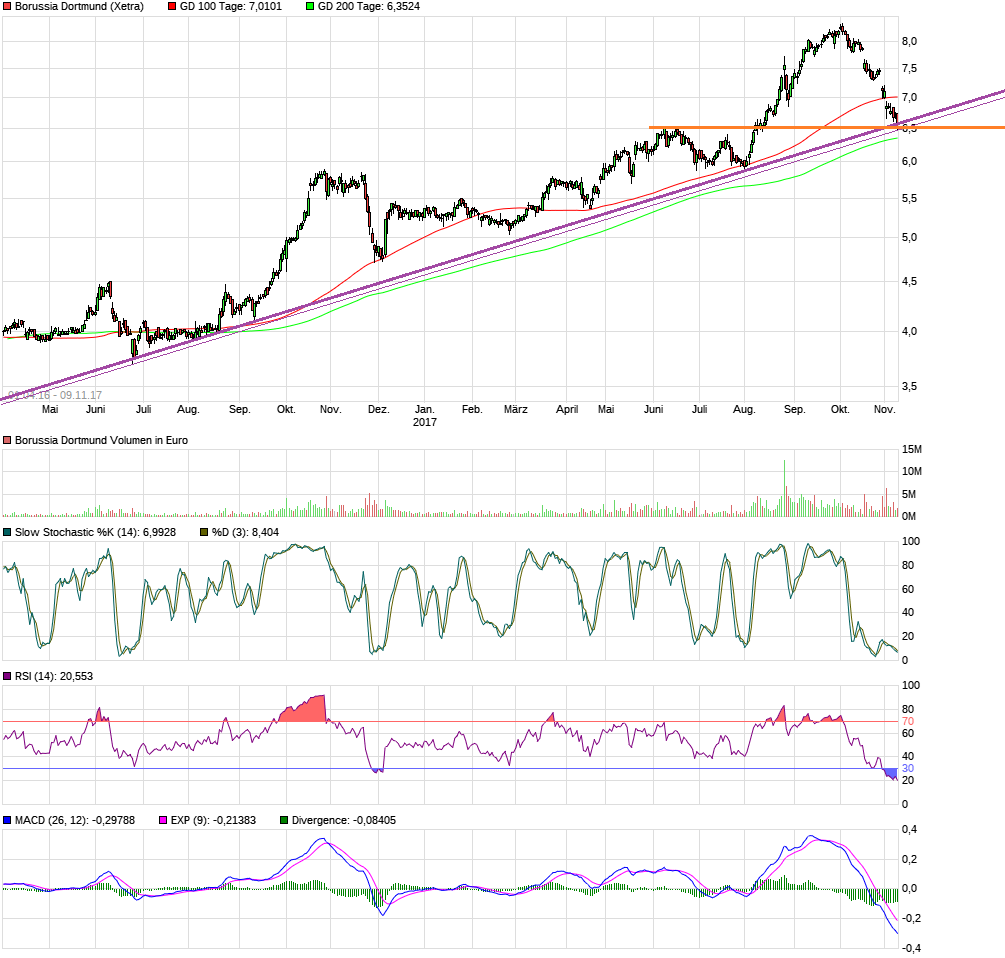This screenshot has width=1005, height=958.
Task: Click the red 70 RSI overbought label
Action: [908, 722]
